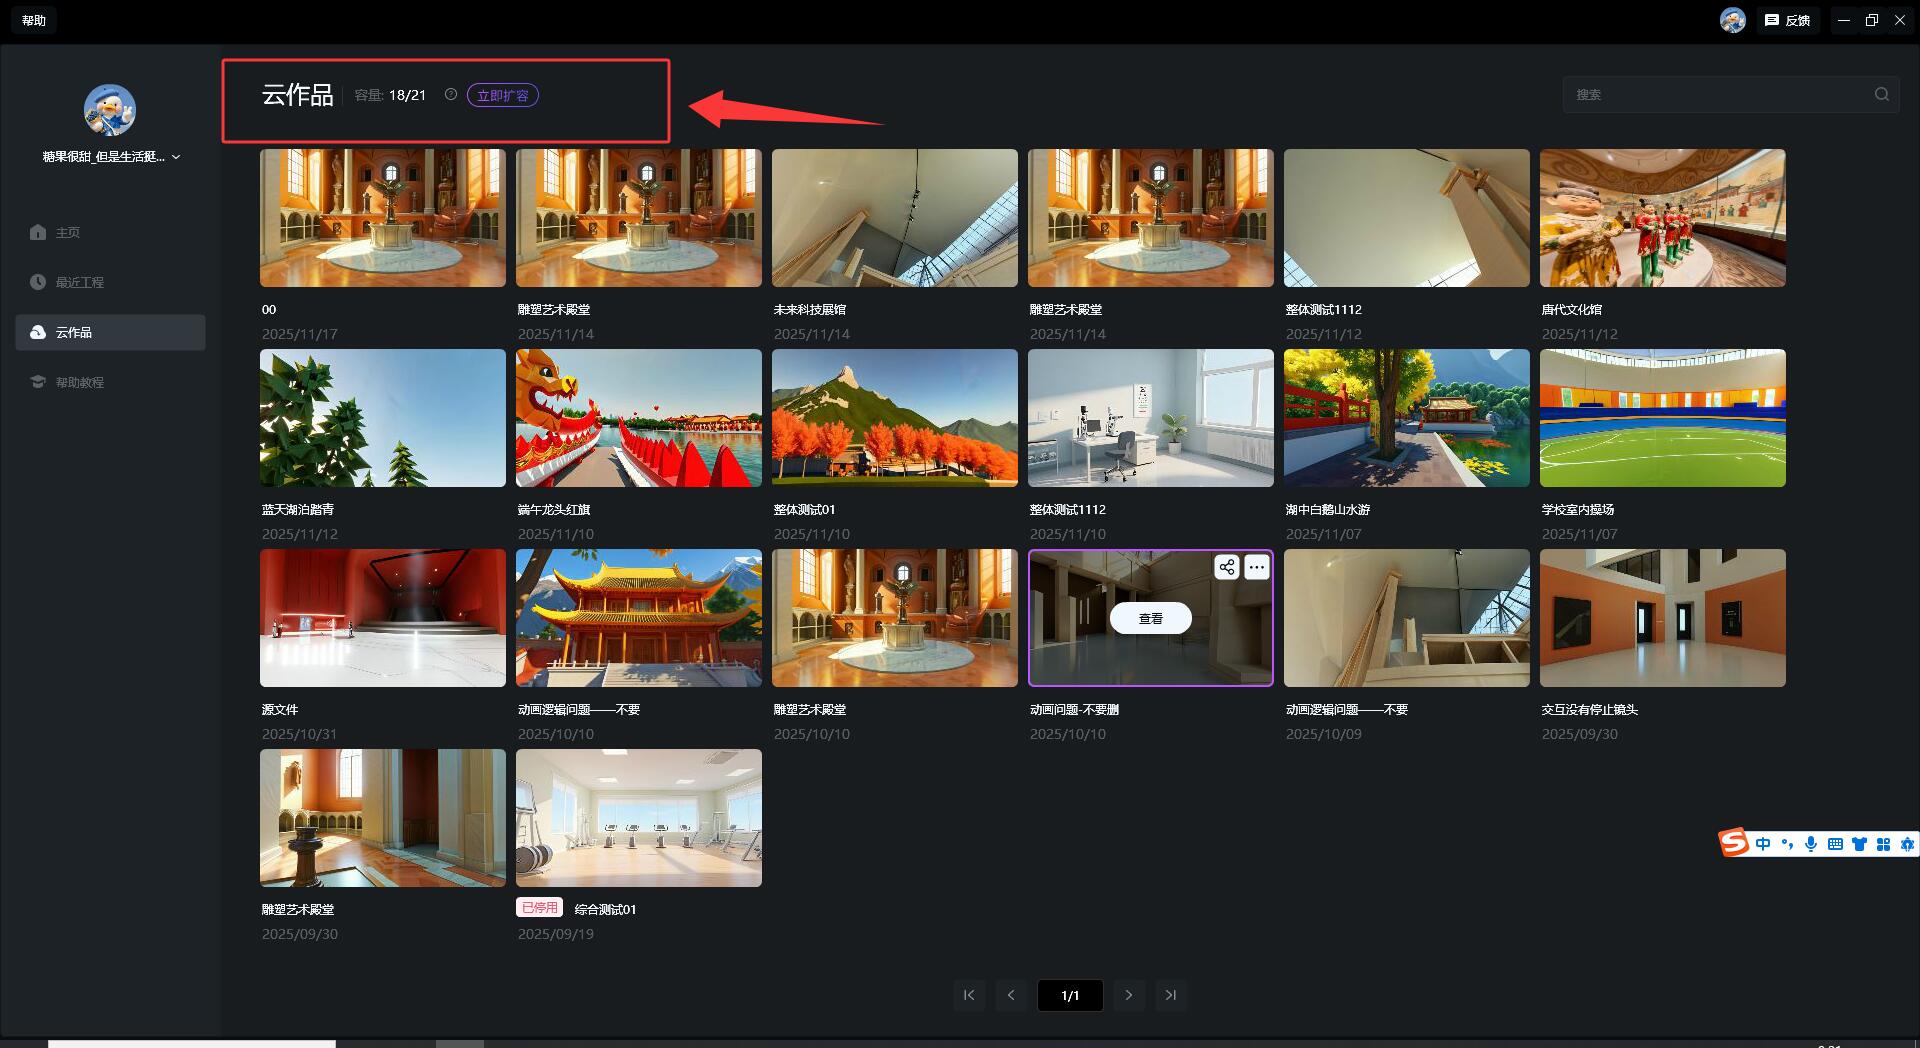Viewport: 1920px width, 1048px height.
Task: Go to the next page
Action: click(x=1129, y=995)
